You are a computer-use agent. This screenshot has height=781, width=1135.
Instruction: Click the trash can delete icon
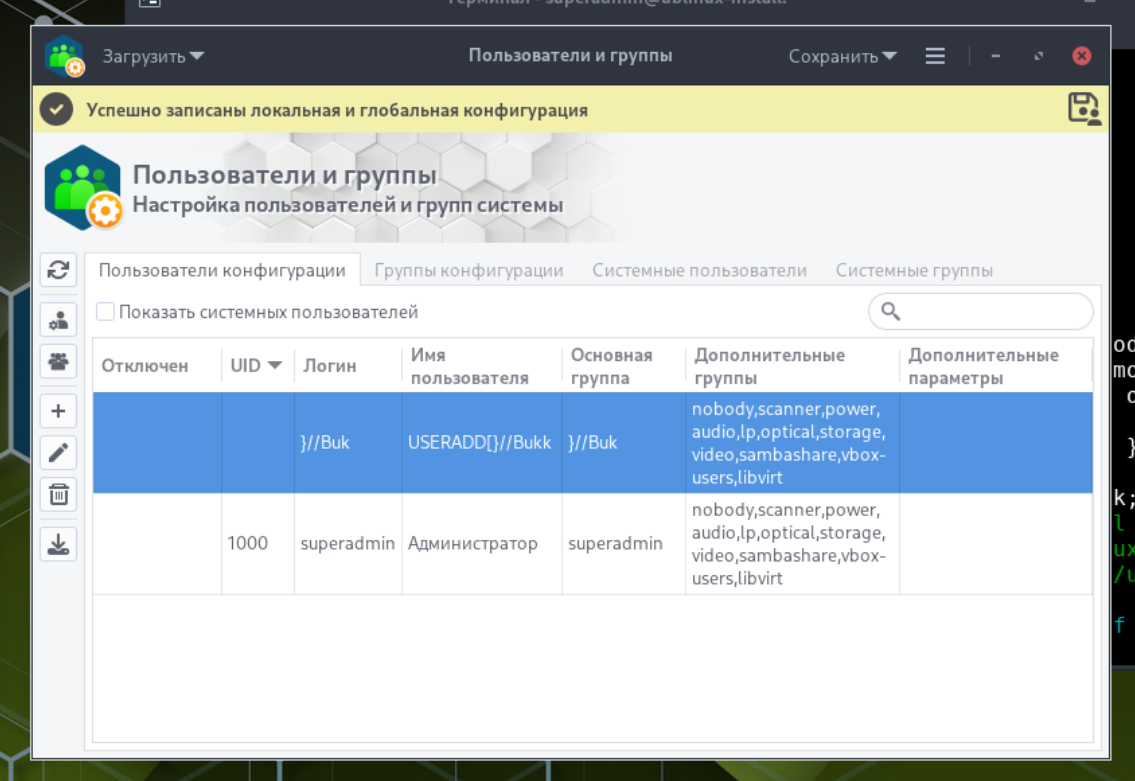58,494
